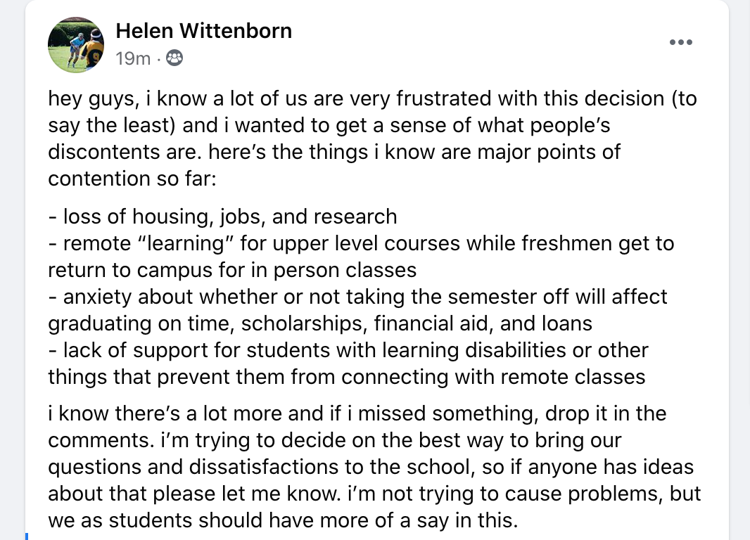
Task: Click the lack of support for students line
Action: click(348, 351)
